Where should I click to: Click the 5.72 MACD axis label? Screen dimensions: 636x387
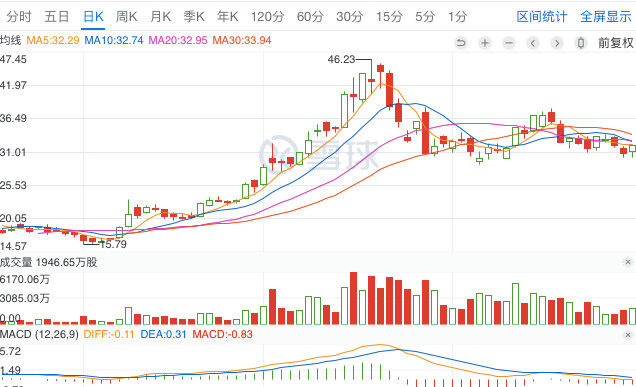click(11, 351)
